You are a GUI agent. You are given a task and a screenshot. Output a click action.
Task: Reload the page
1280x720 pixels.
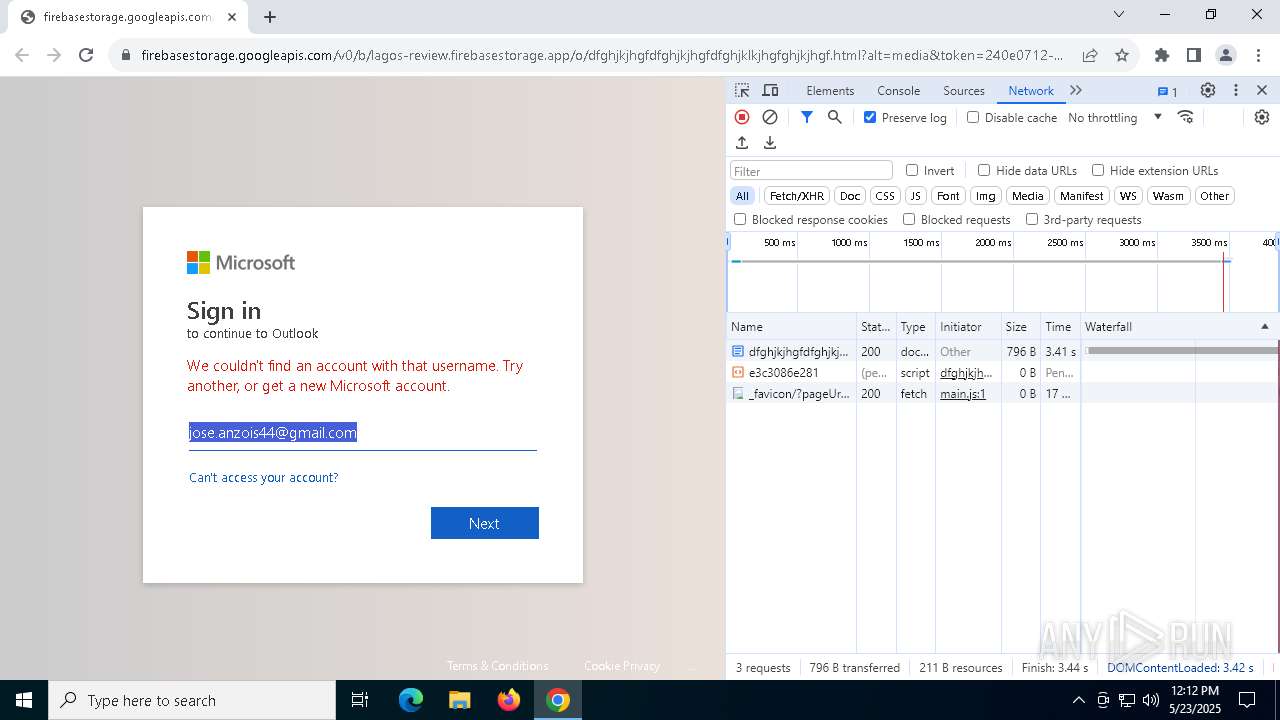click(86, 55)
